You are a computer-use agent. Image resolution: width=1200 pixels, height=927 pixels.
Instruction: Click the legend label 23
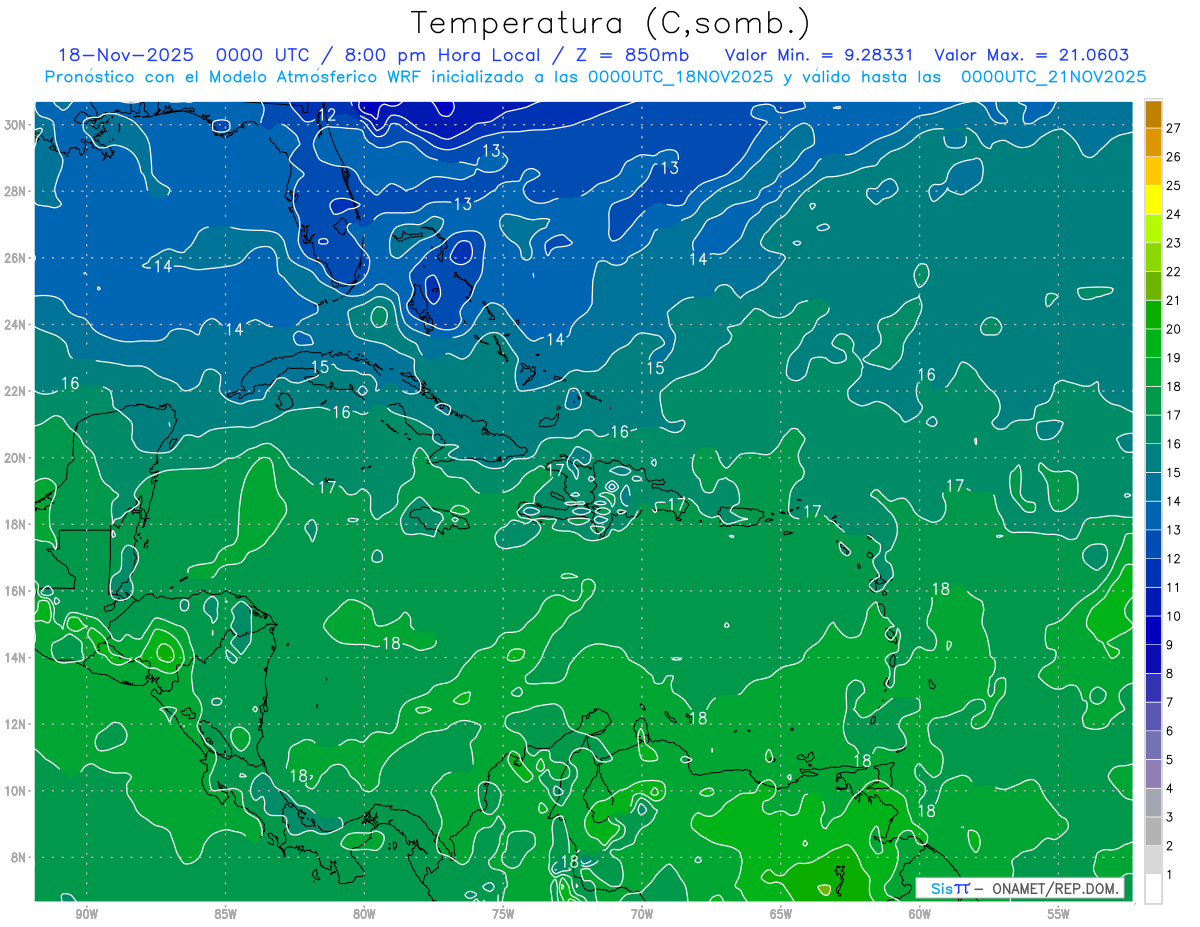coord(1173,243)
